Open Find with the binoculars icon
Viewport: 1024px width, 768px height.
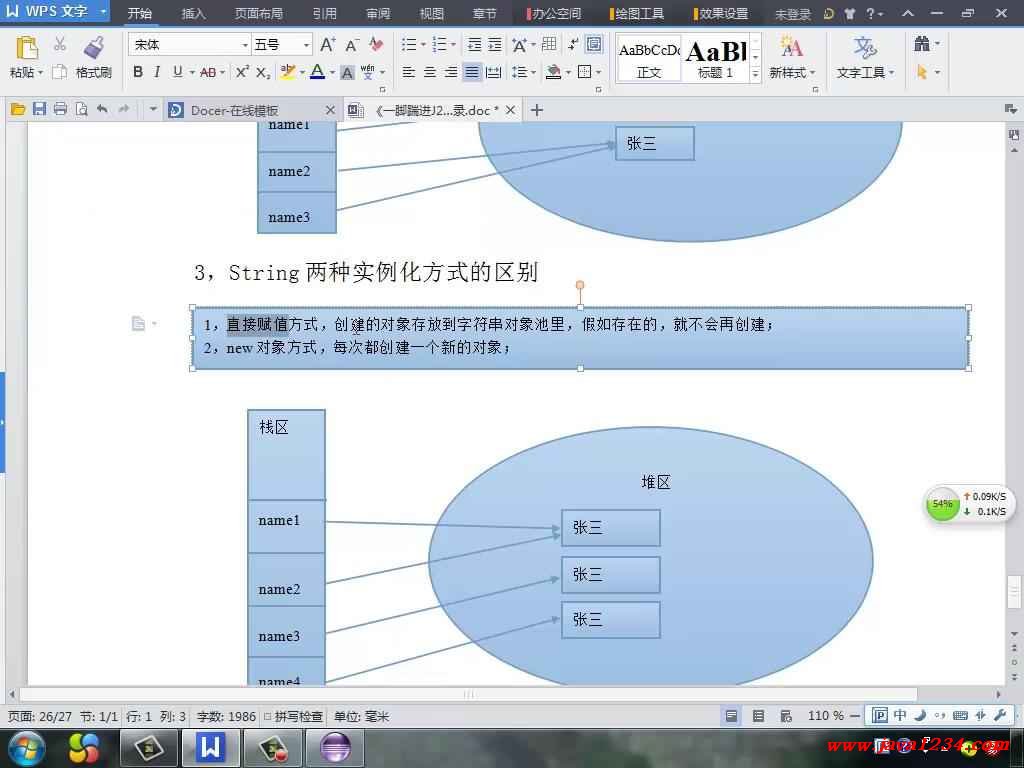pyautogui.click(x=921, y=45)
